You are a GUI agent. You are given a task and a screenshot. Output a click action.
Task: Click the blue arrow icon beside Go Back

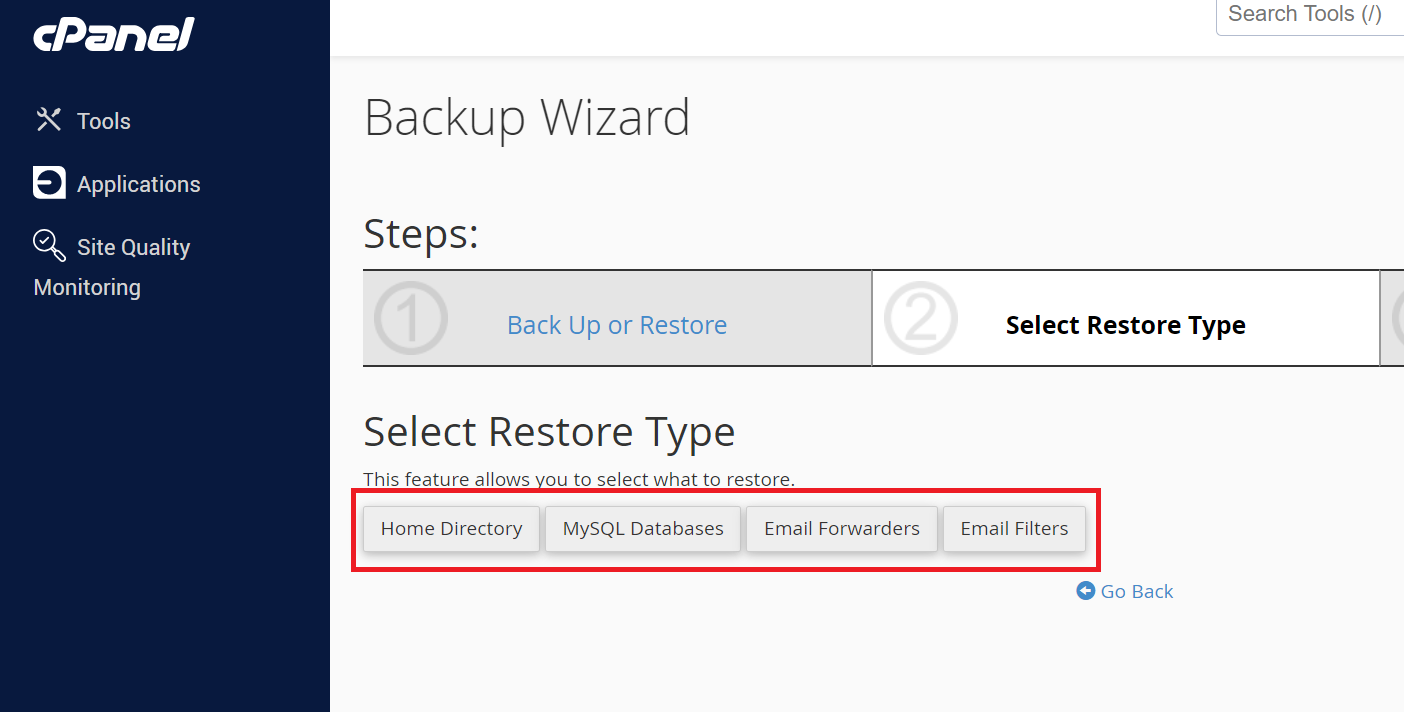(x=1086, y=591)
